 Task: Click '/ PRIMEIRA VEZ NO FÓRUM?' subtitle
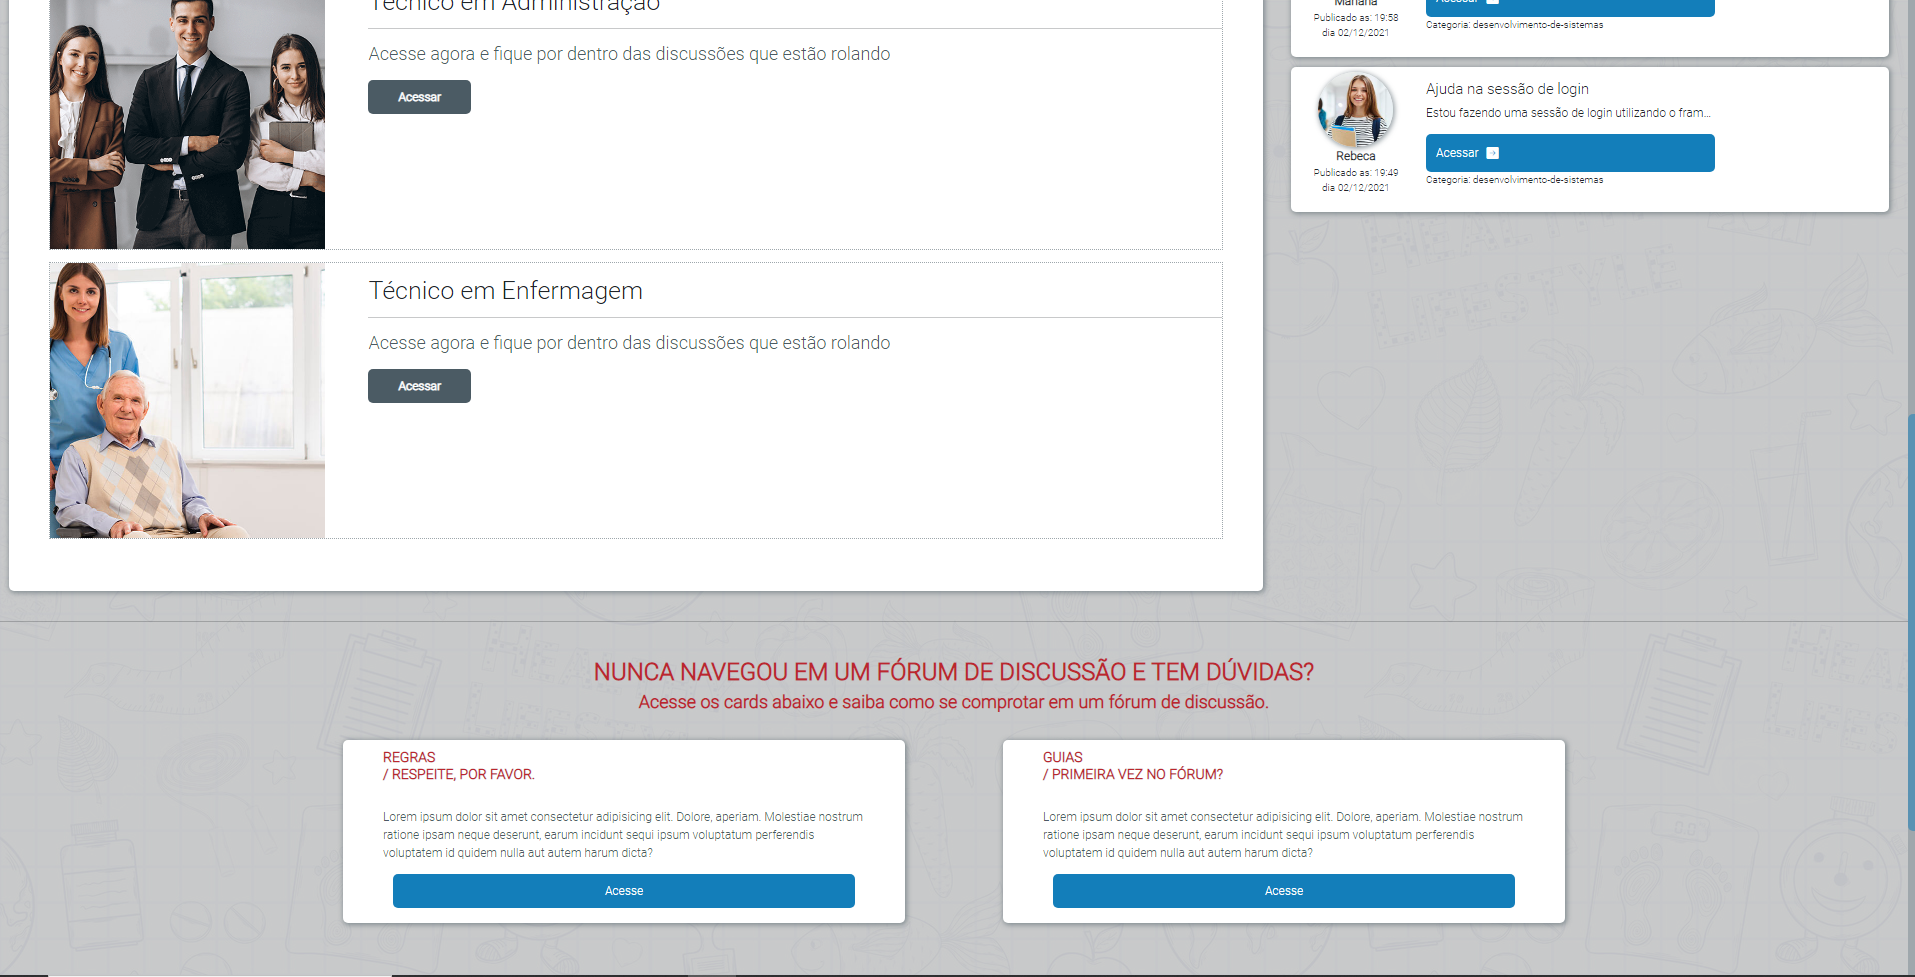click(1133, 774)
